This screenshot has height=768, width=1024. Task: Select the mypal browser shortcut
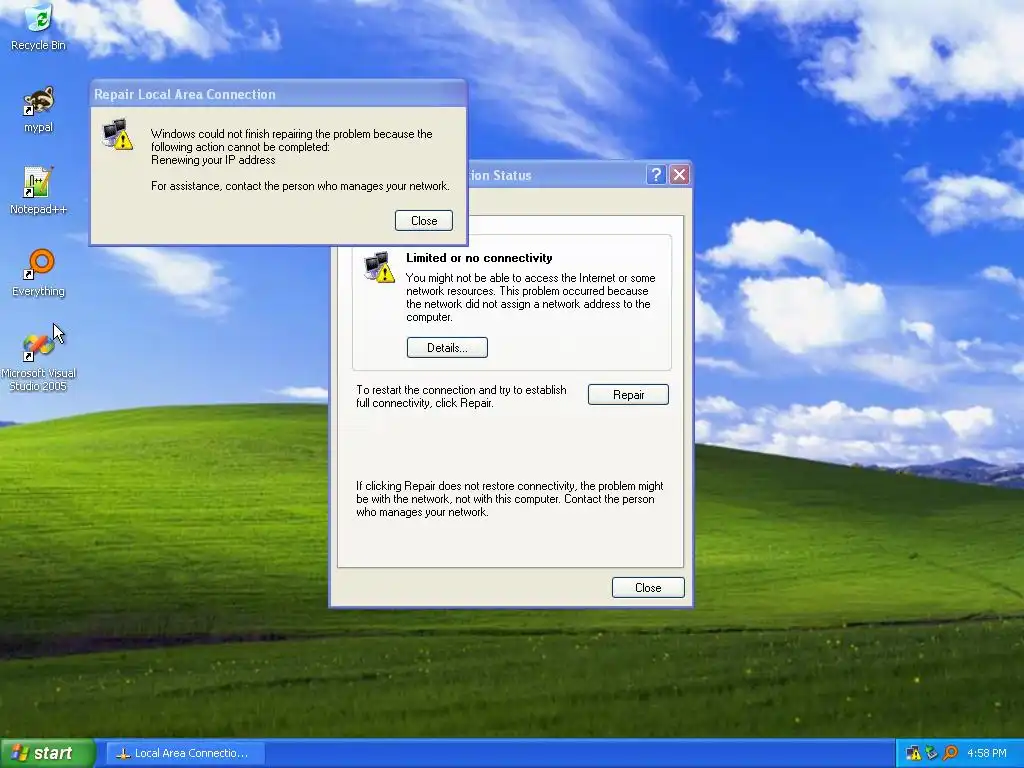(39, 109)
